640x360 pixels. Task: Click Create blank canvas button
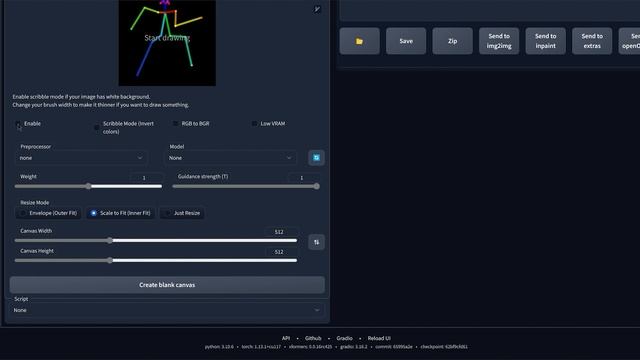(x=167, y=285)
